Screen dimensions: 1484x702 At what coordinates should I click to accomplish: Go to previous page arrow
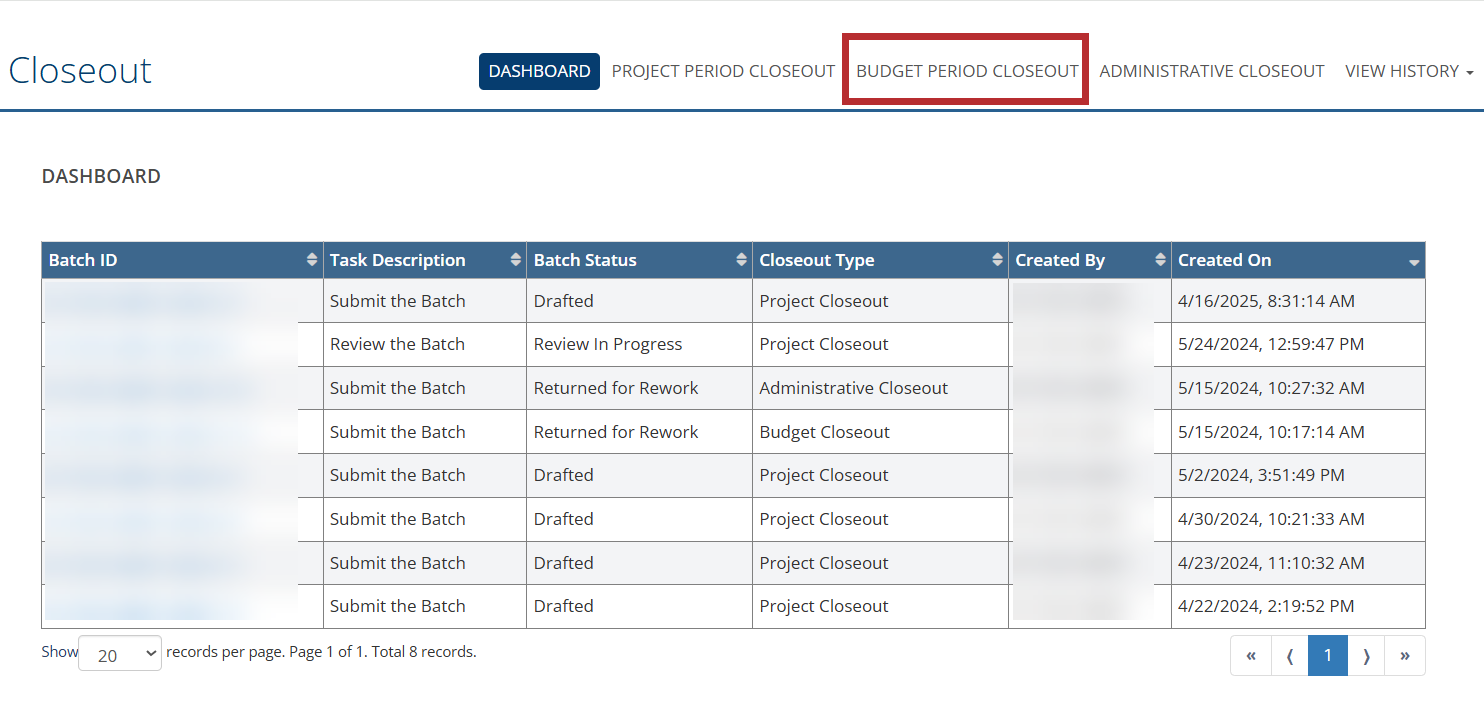[1290, 656]
